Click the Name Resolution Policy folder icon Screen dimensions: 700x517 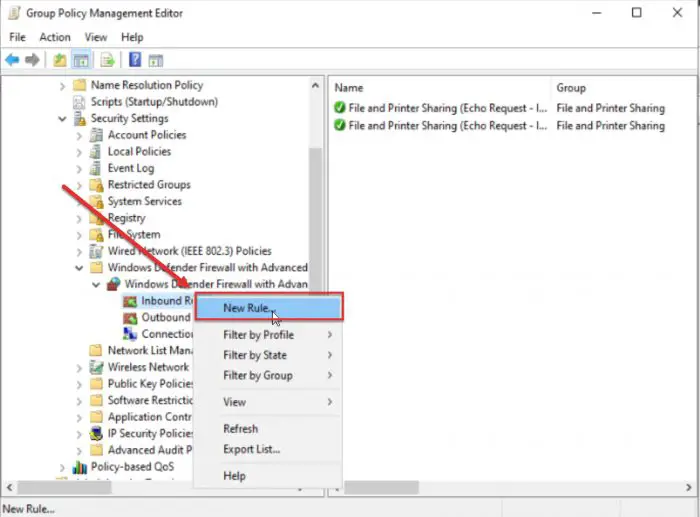point(79,84)
